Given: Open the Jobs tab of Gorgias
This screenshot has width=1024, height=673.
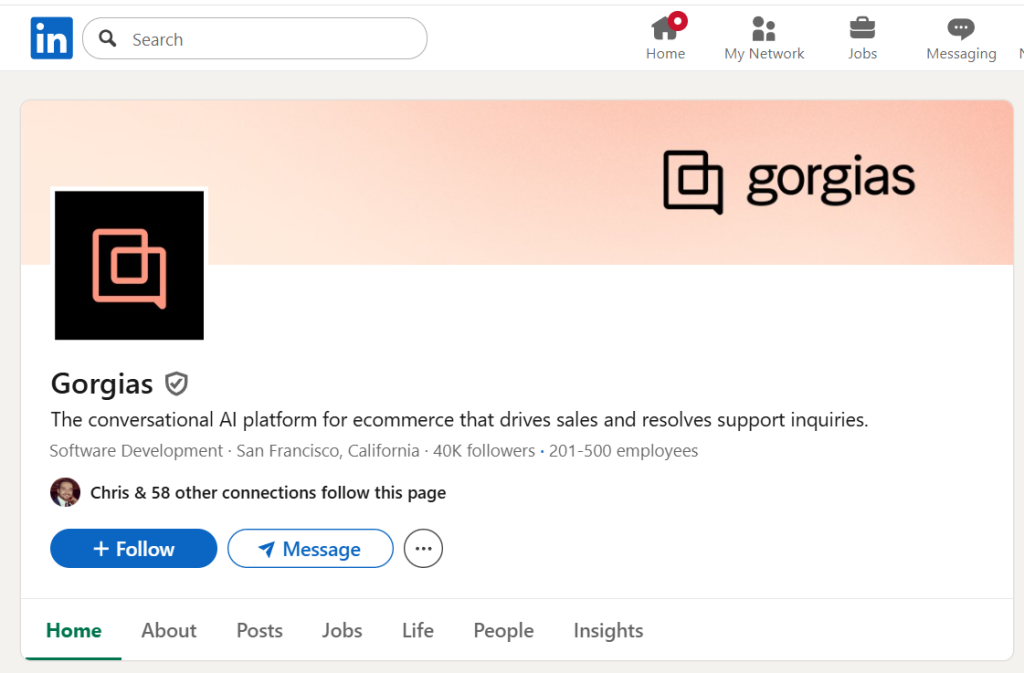Looking at the screenshot, I should (341, 630).
